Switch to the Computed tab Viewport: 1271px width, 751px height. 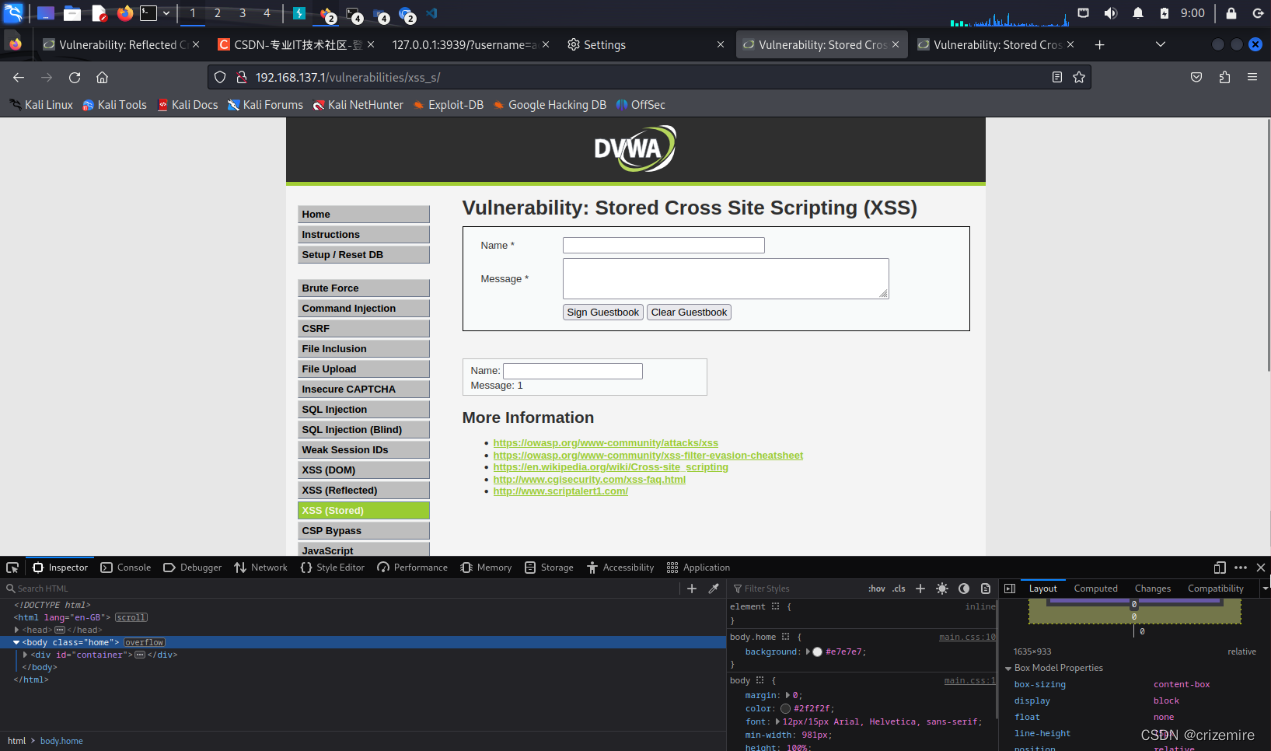[x=1095, y=588]
